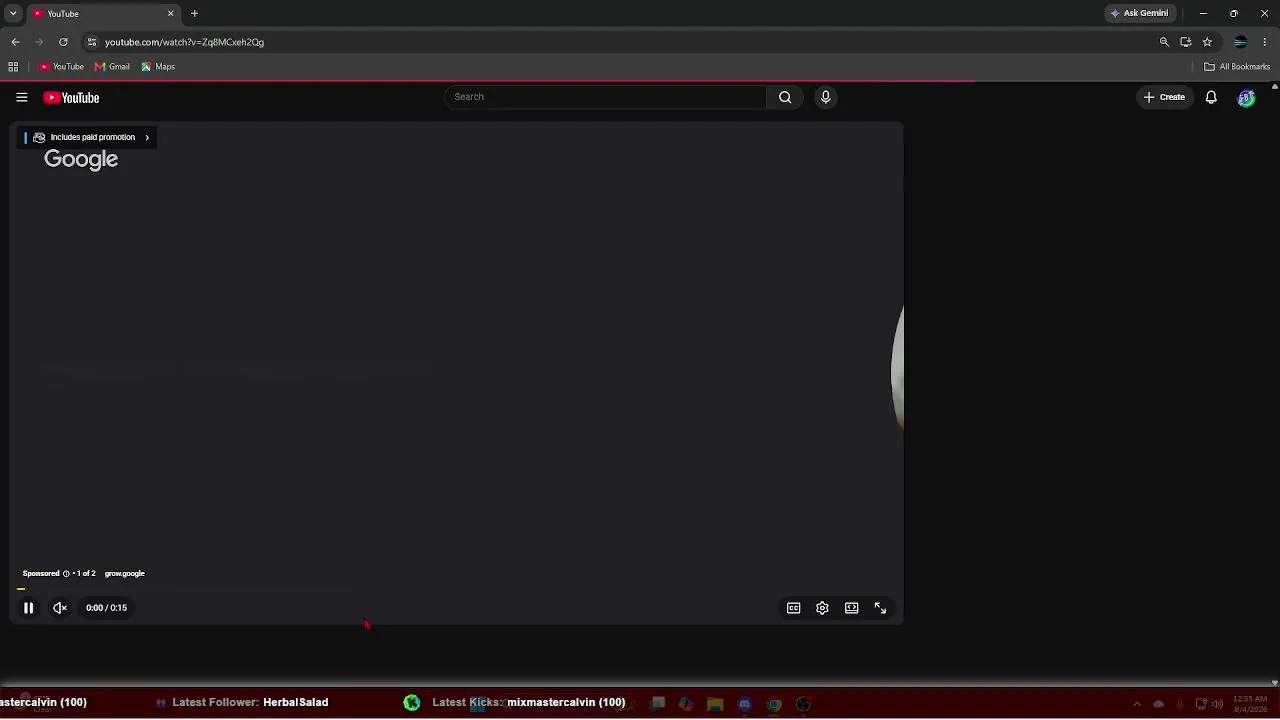View site information in address bar
This screenshot has width=1280, height=720.
click(92, 42)
